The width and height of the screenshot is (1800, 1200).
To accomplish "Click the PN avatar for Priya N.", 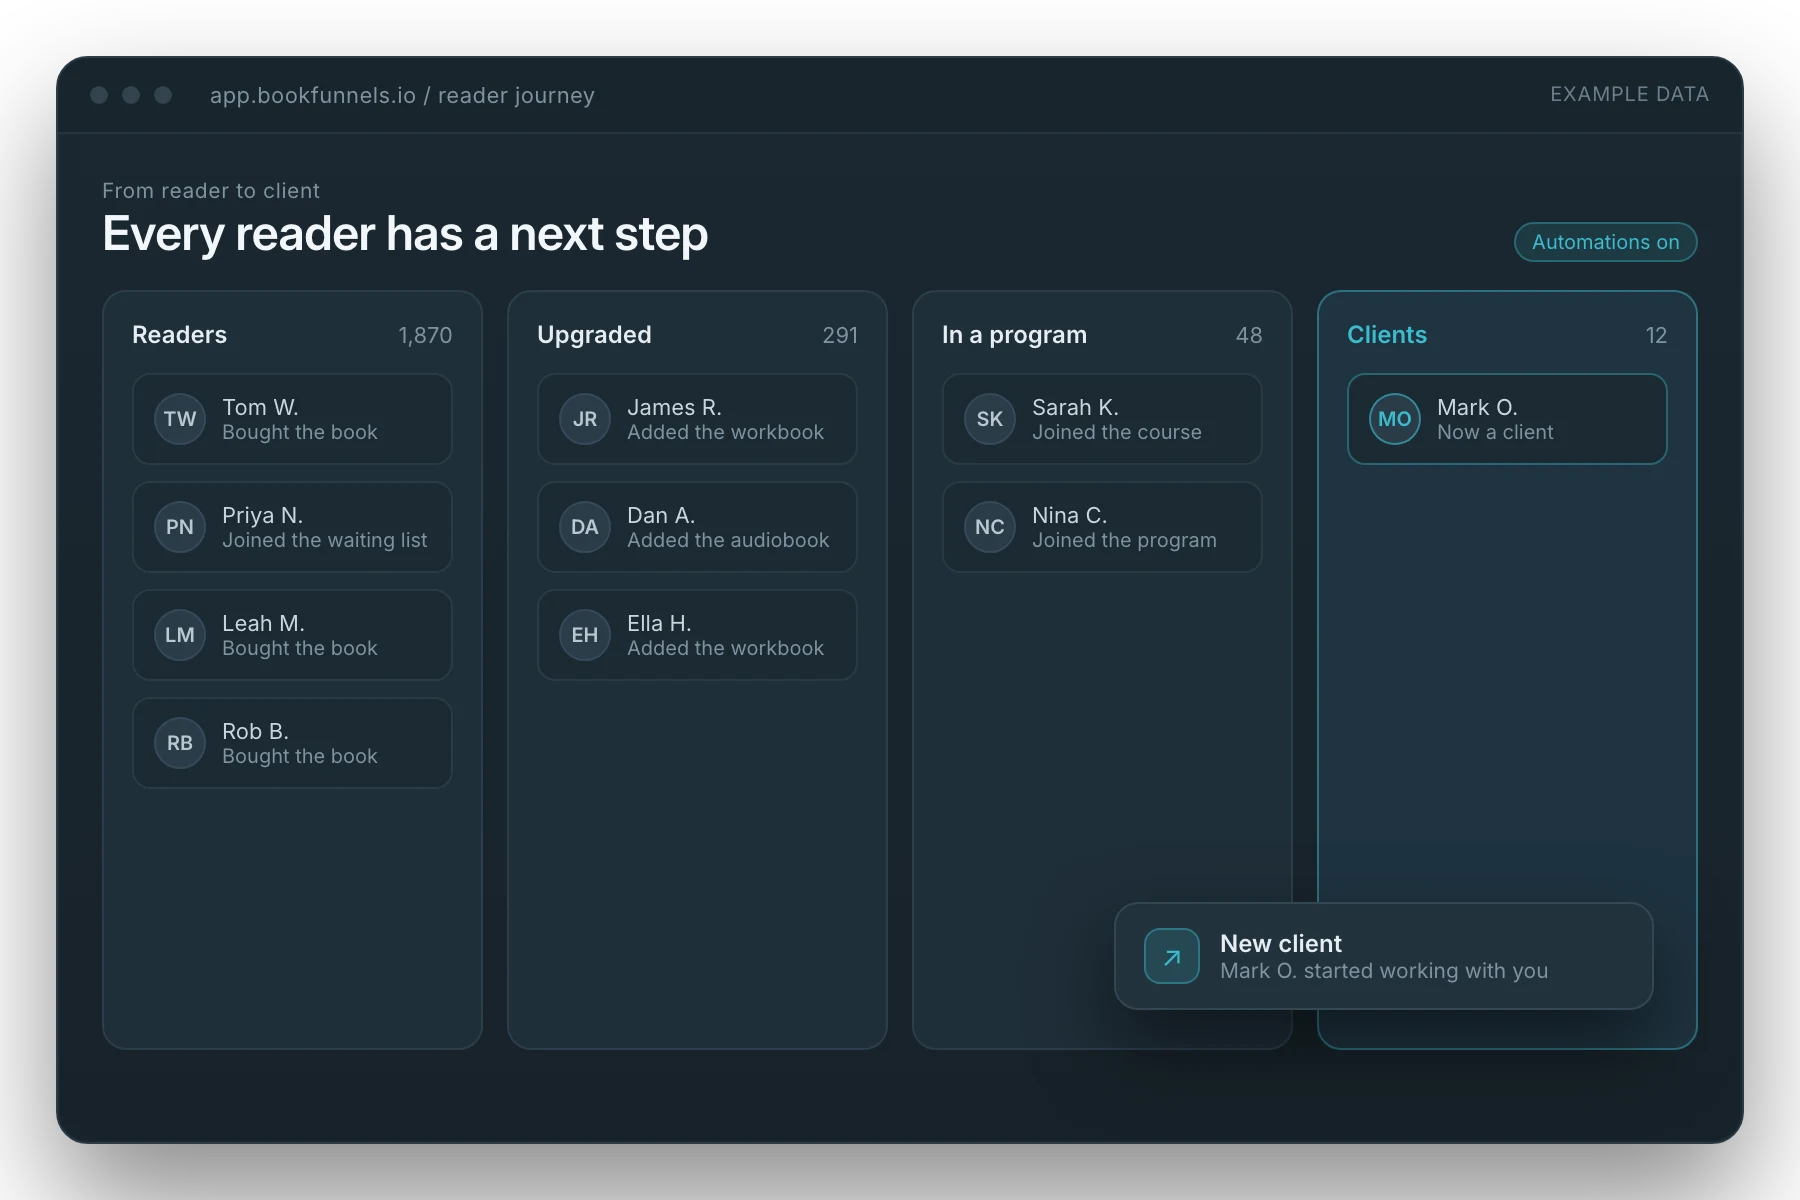I will 180,527.
